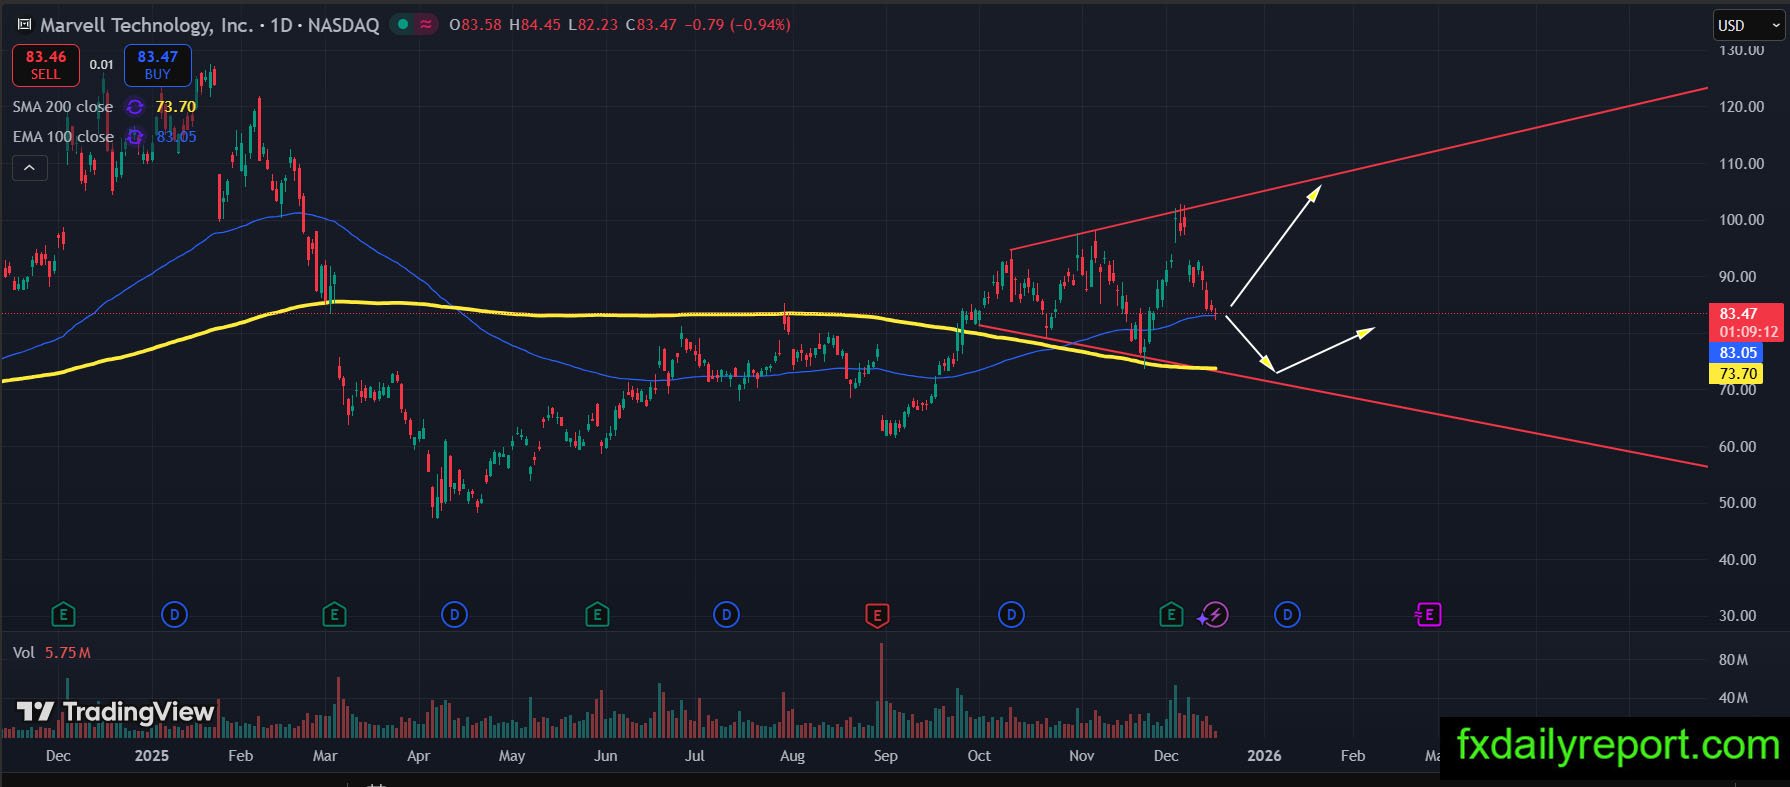
Task: Click the pink approximate-data icon in the header
Action: 426,25
